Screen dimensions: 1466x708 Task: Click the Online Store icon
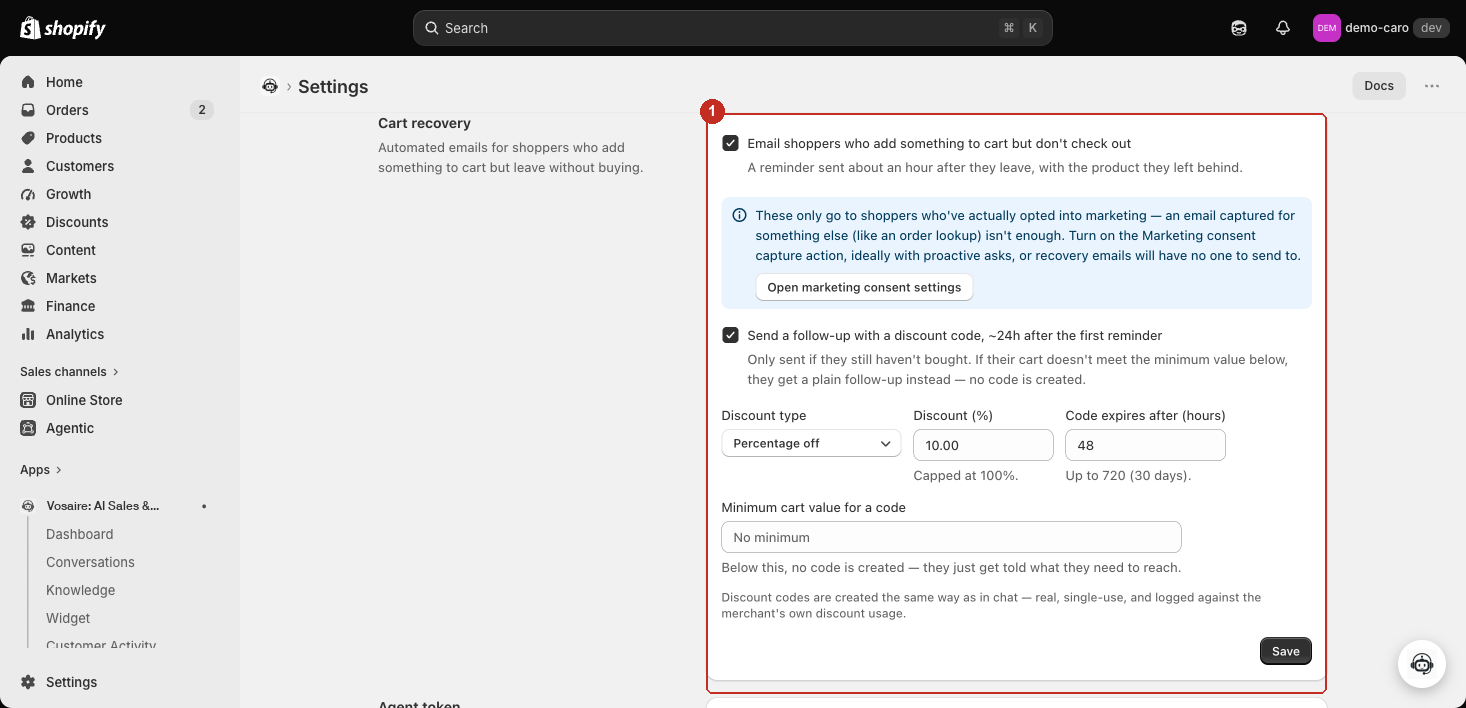tap(28, 400)
